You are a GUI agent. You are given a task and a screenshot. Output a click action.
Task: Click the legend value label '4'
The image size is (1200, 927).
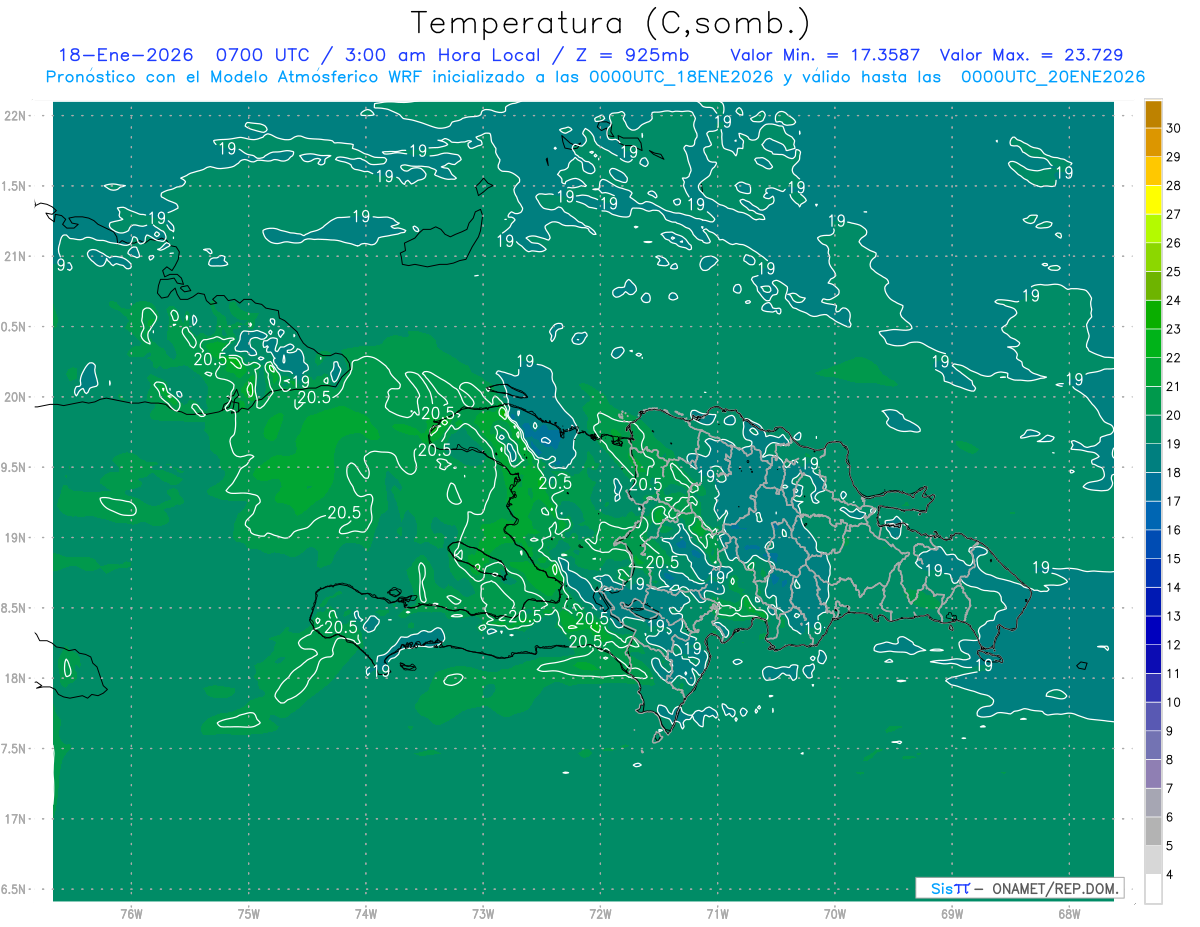pos(1170,875)
